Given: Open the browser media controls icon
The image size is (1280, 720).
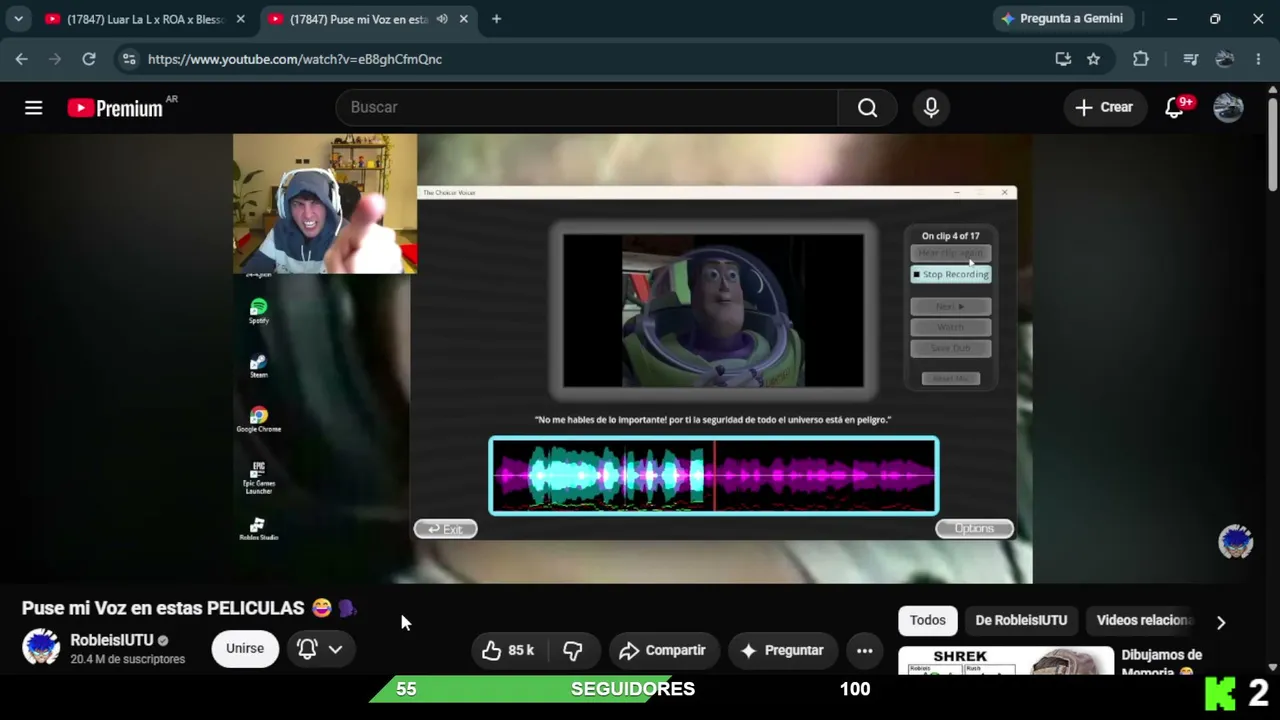Looking at the screenshot, I should tap(1190, 59).
